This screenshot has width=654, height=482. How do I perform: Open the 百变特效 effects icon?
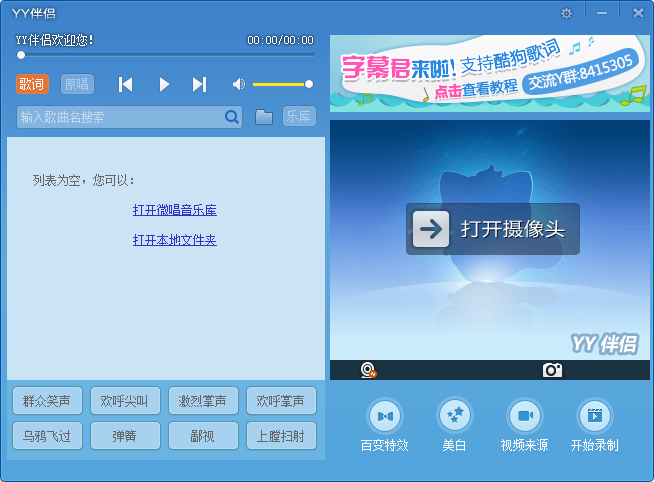pyautogui.click(x=385, y=415)
